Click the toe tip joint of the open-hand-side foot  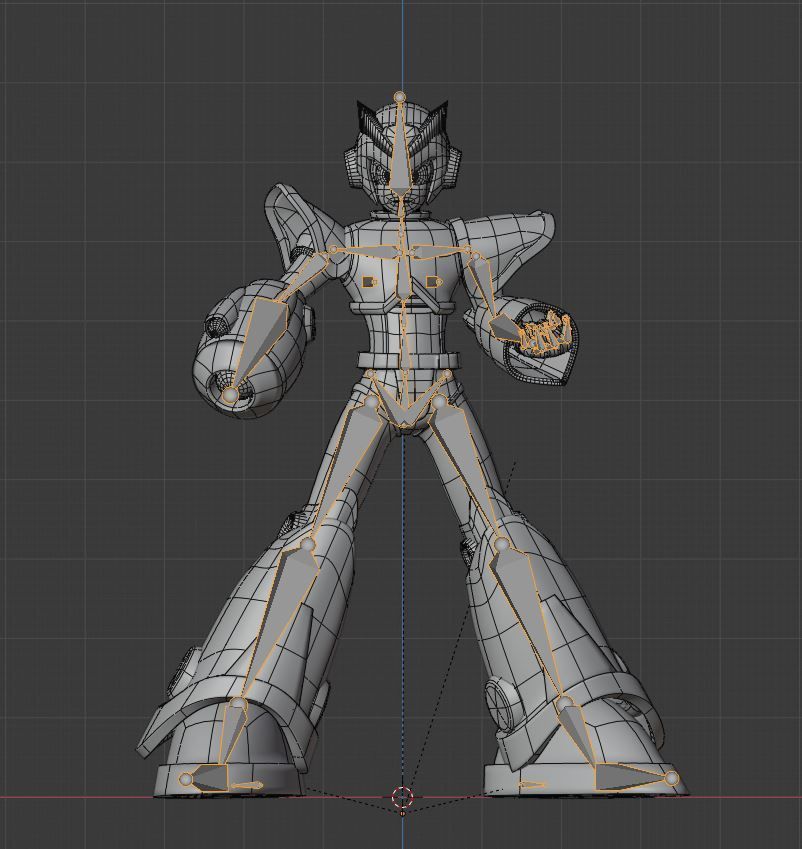point(671,779)
